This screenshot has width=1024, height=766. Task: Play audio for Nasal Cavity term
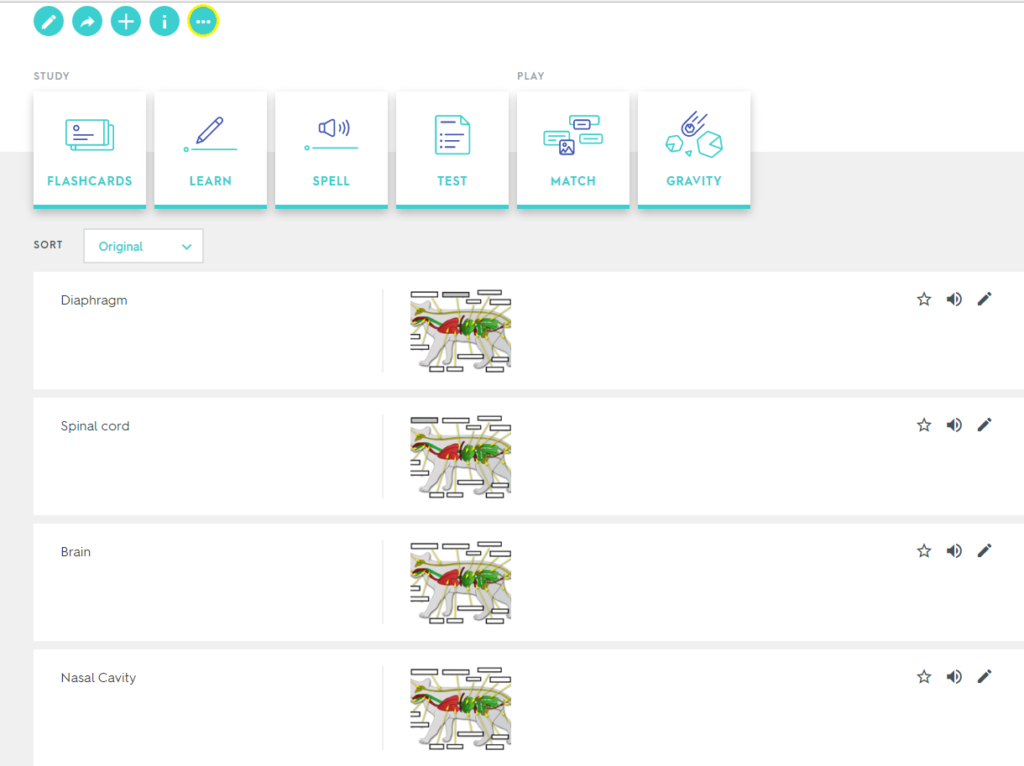954,677
